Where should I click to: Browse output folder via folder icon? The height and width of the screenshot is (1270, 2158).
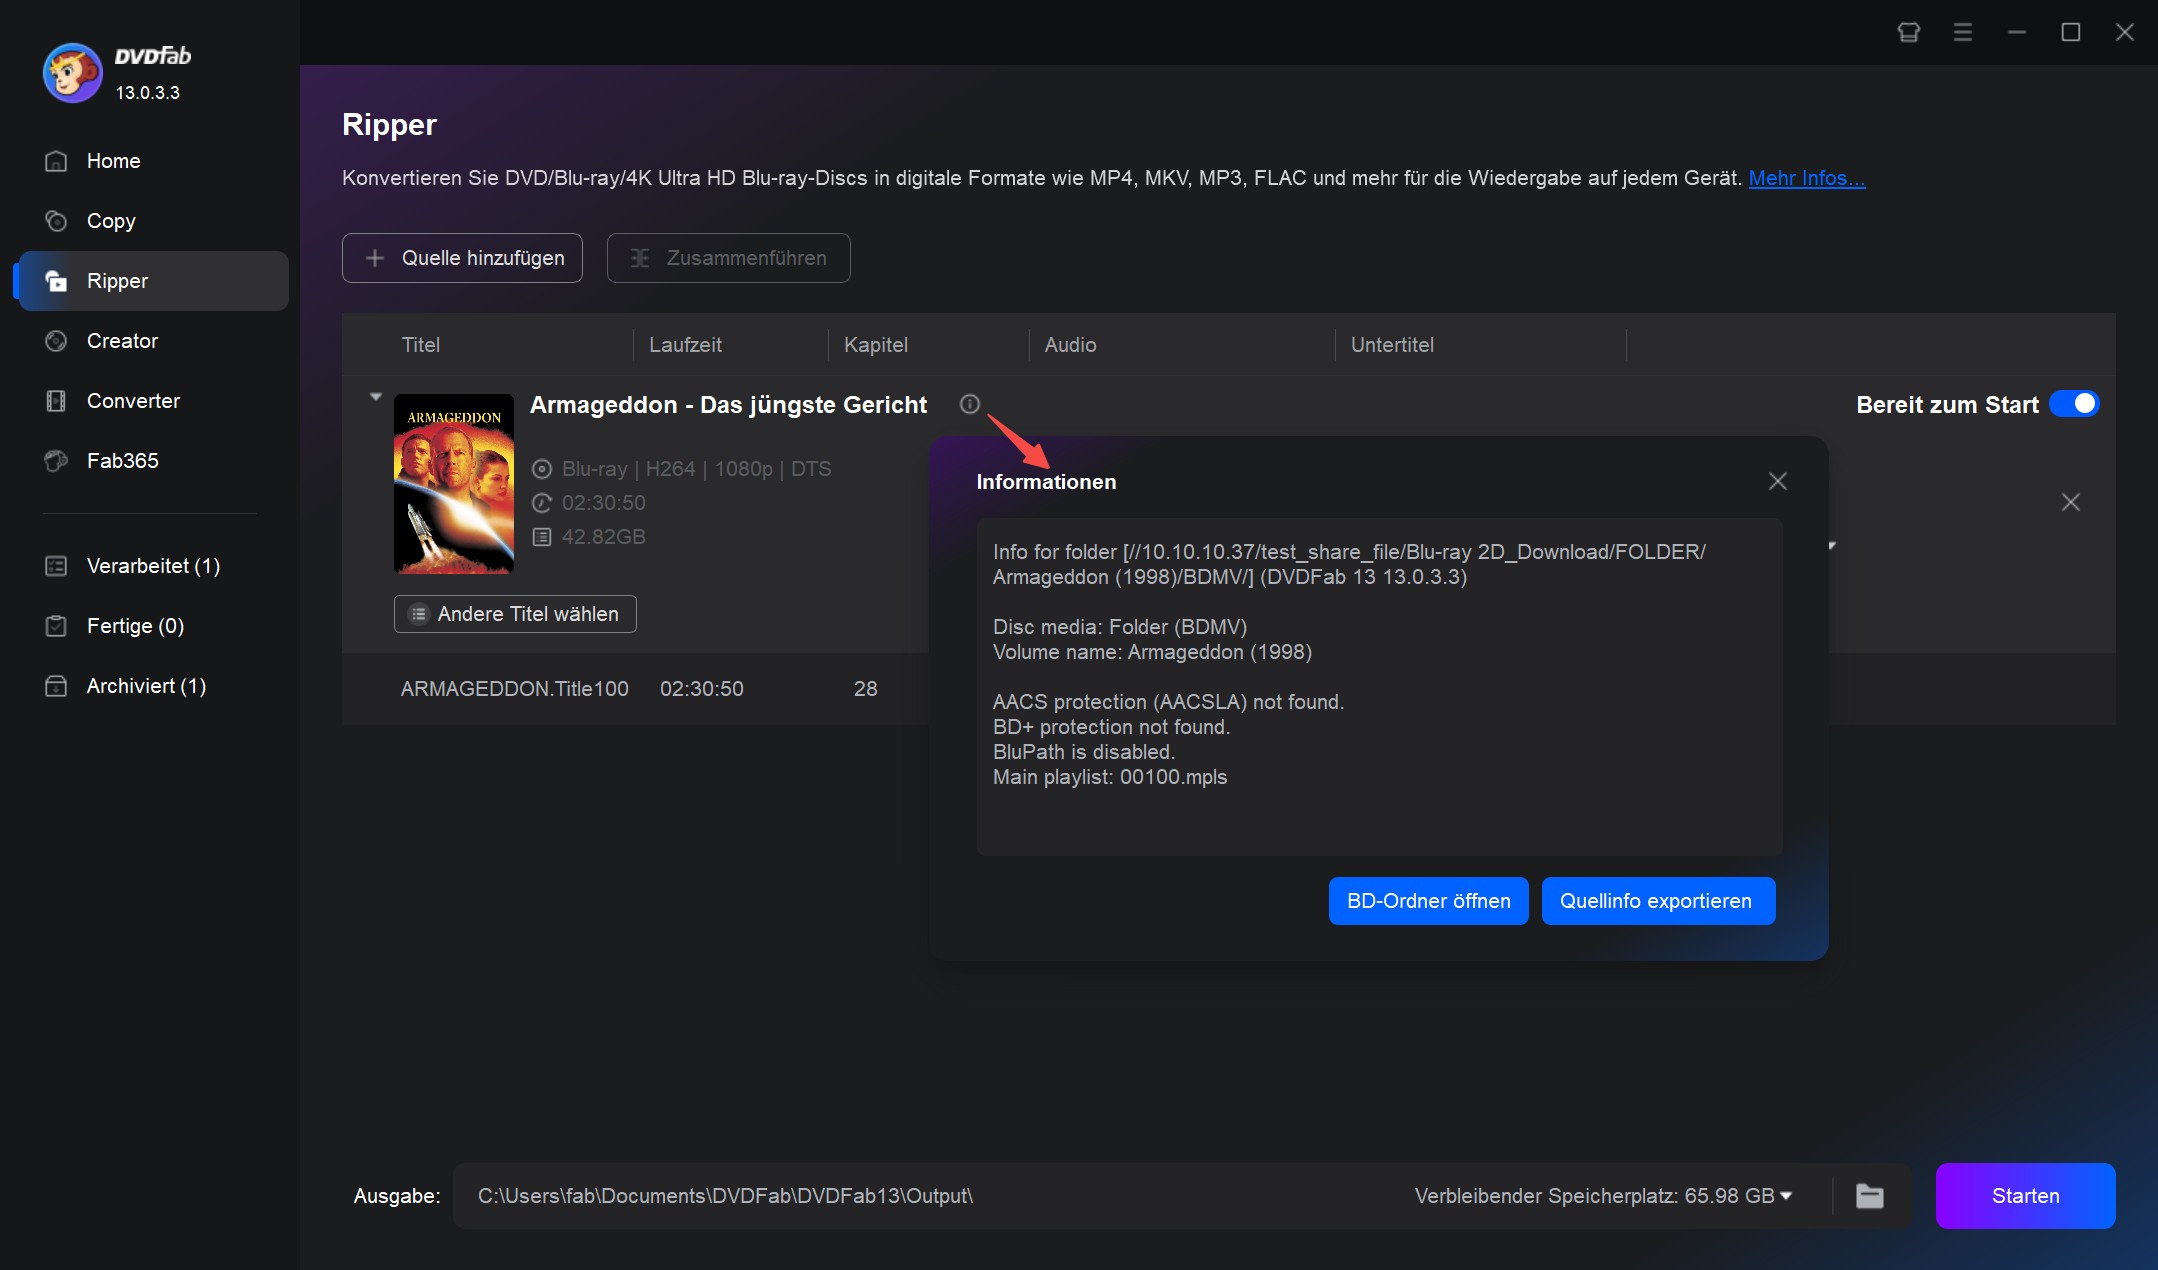pyautogui.click(x=1870, y=1196)
